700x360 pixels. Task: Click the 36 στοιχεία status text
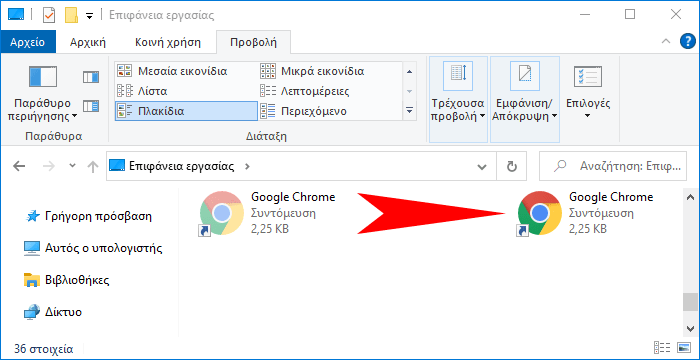[x=44, y=348]
